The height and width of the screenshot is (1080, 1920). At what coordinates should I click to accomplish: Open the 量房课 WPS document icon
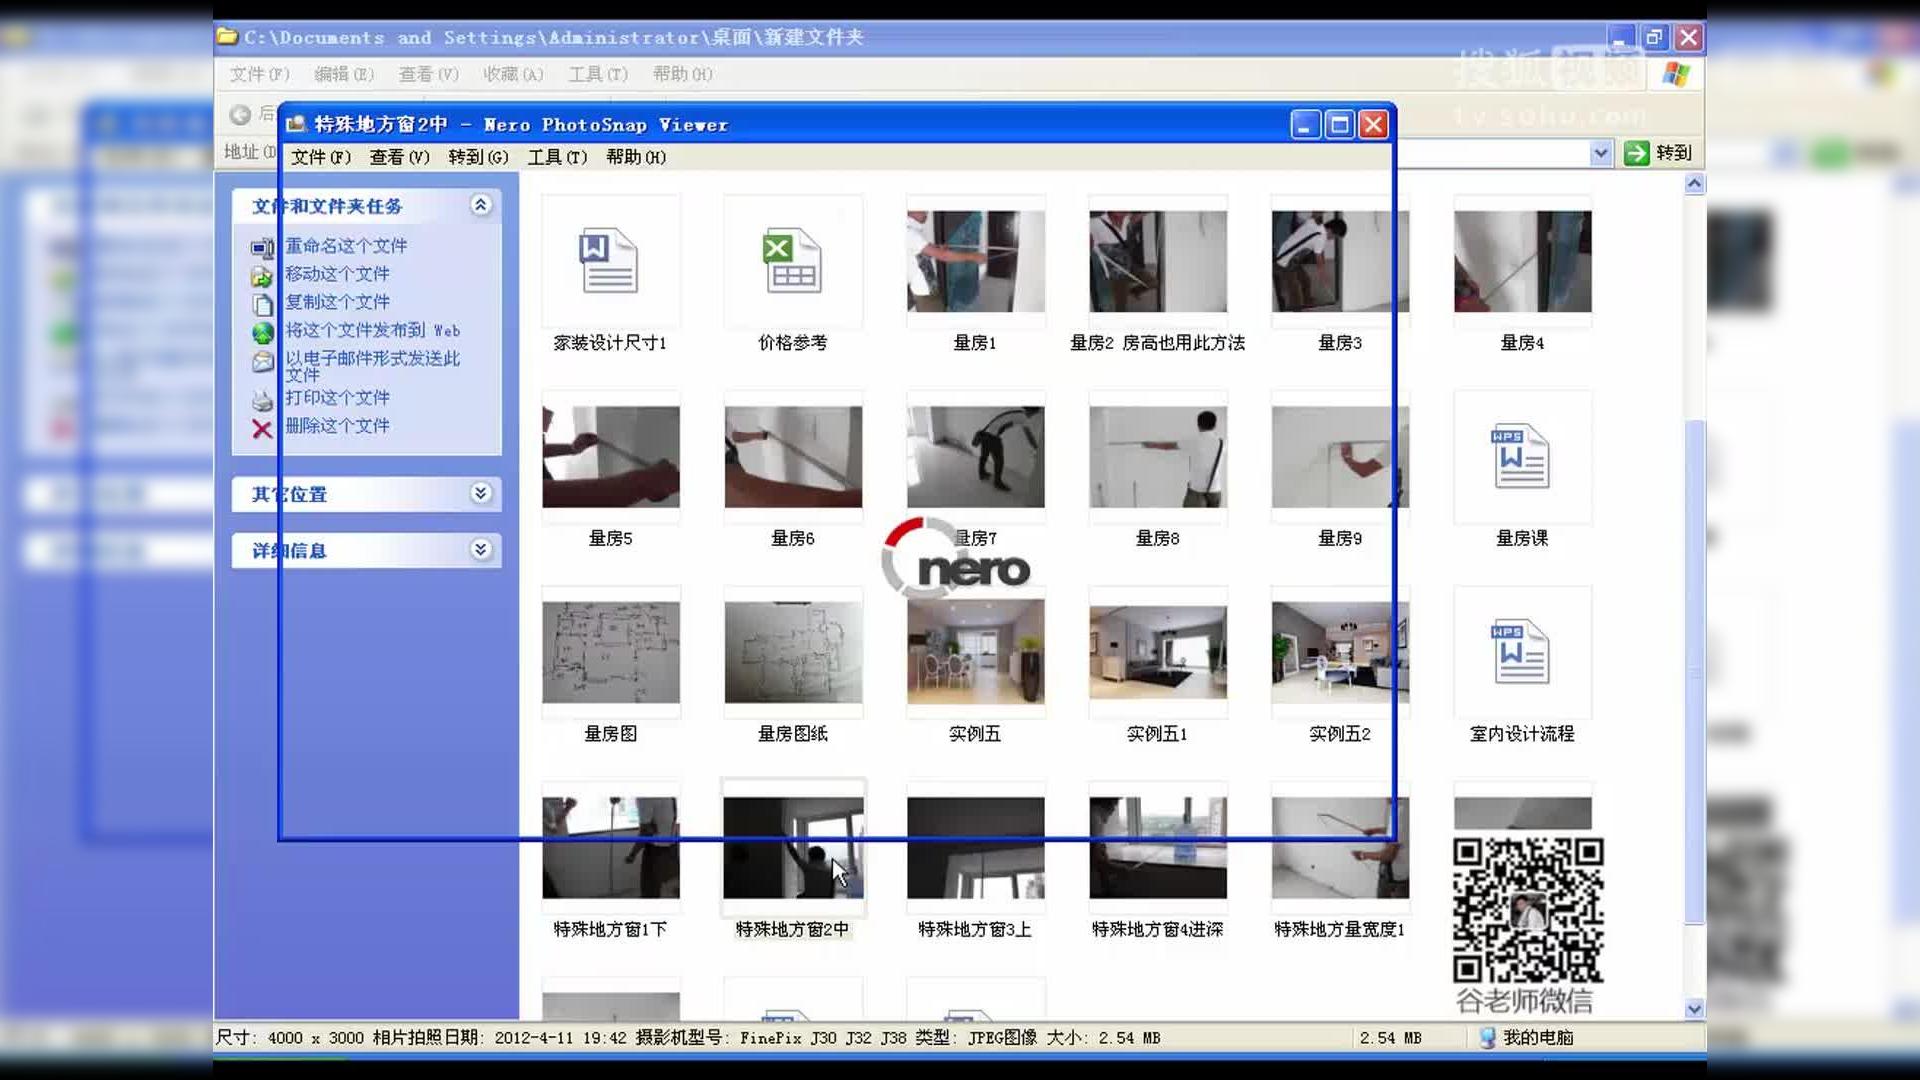1521,457
